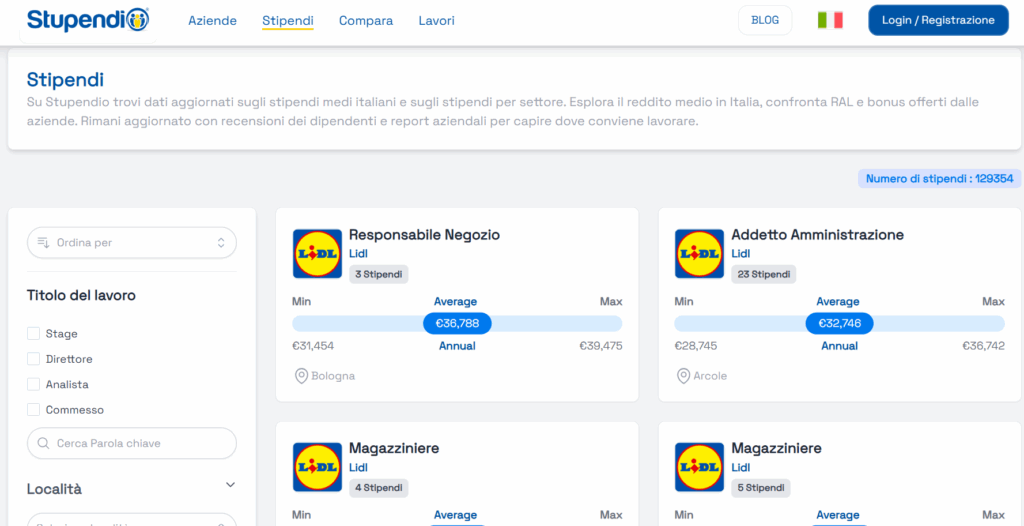Open the Lavori nav item
Viewport: 1024px width, 526px height.
click(436, 21)
